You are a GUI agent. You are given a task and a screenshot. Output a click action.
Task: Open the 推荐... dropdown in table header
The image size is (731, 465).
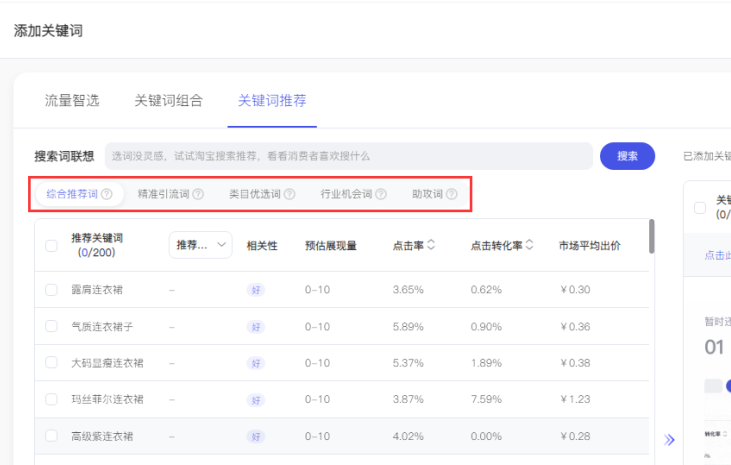point(201,245)
